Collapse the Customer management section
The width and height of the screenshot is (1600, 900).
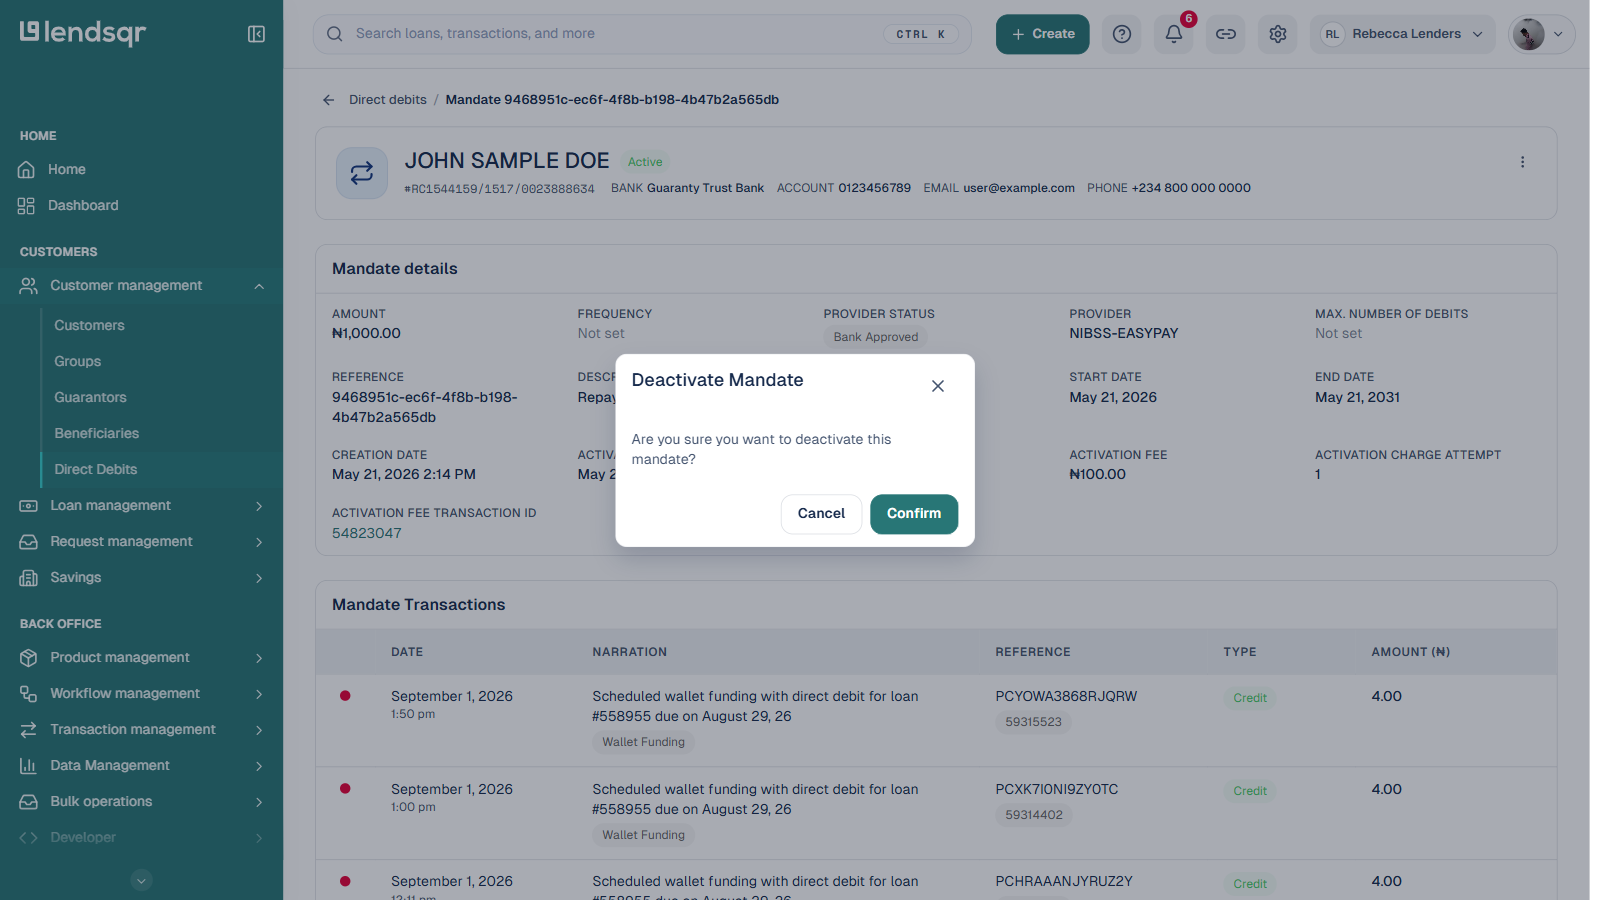click(259, 286)
